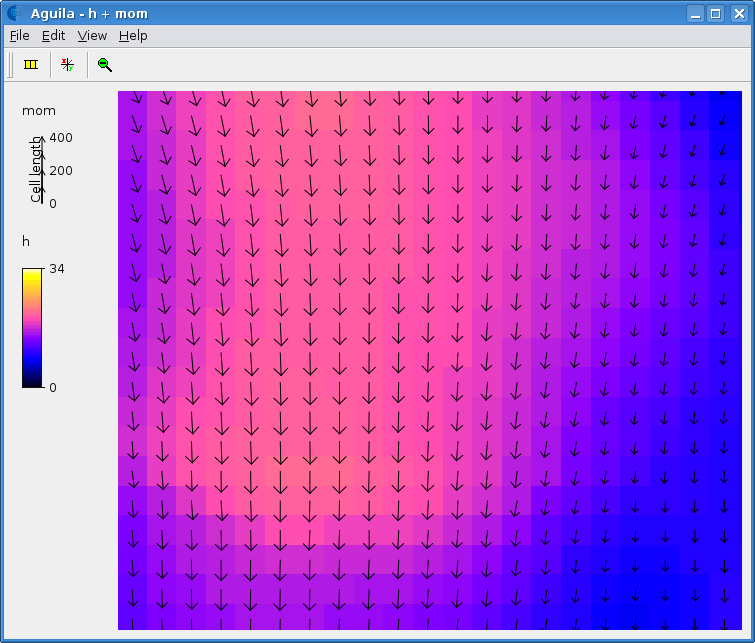
Task: Open the File menu
Action: [x=20, y=36]
